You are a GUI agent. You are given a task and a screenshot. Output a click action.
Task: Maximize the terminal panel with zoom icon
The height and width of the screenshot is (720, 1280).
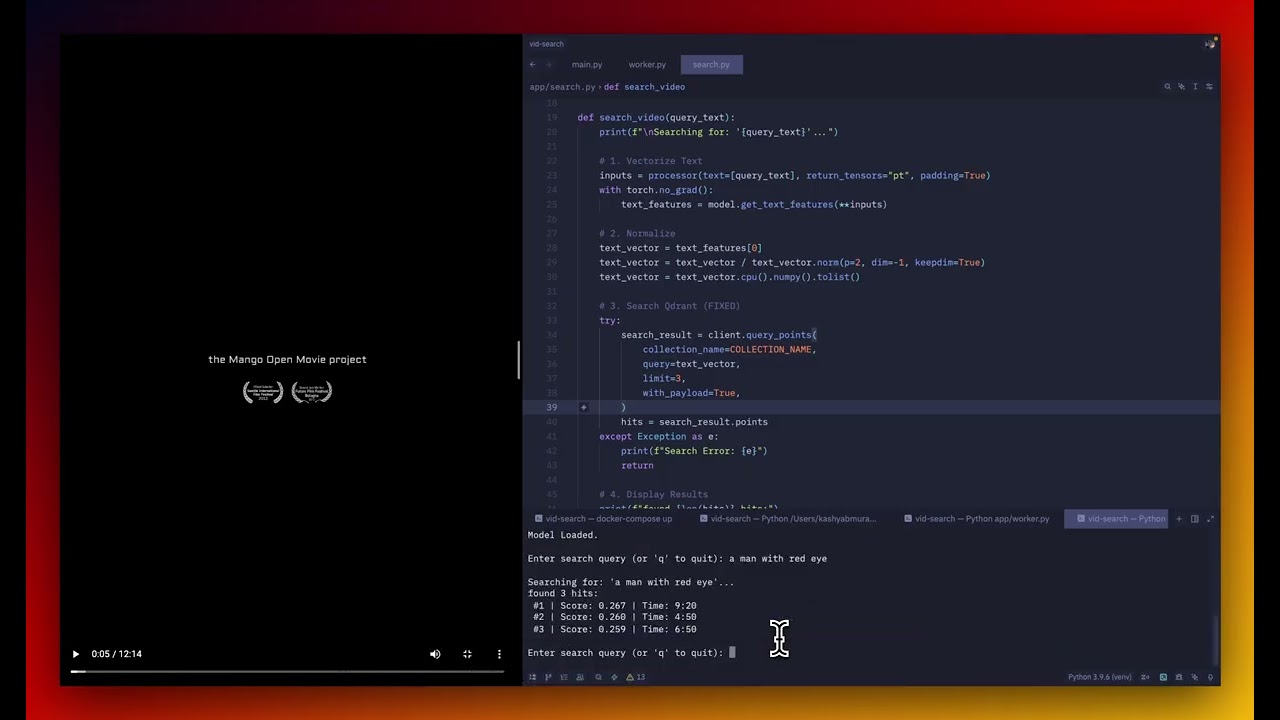tap(1211, 519)
